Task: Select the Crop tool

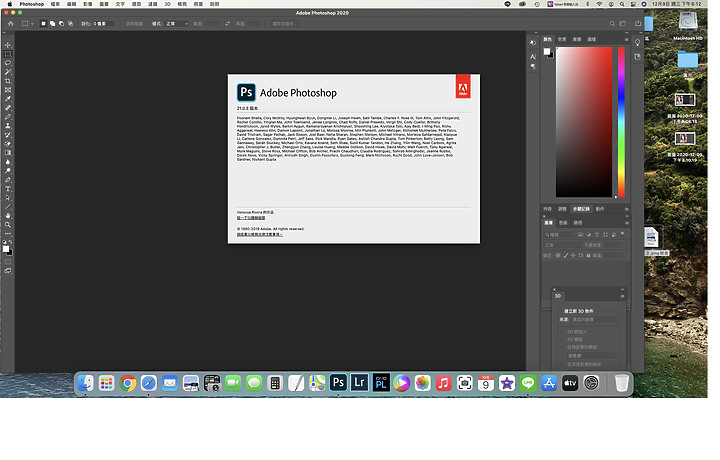Action: [x=8, y=81]
